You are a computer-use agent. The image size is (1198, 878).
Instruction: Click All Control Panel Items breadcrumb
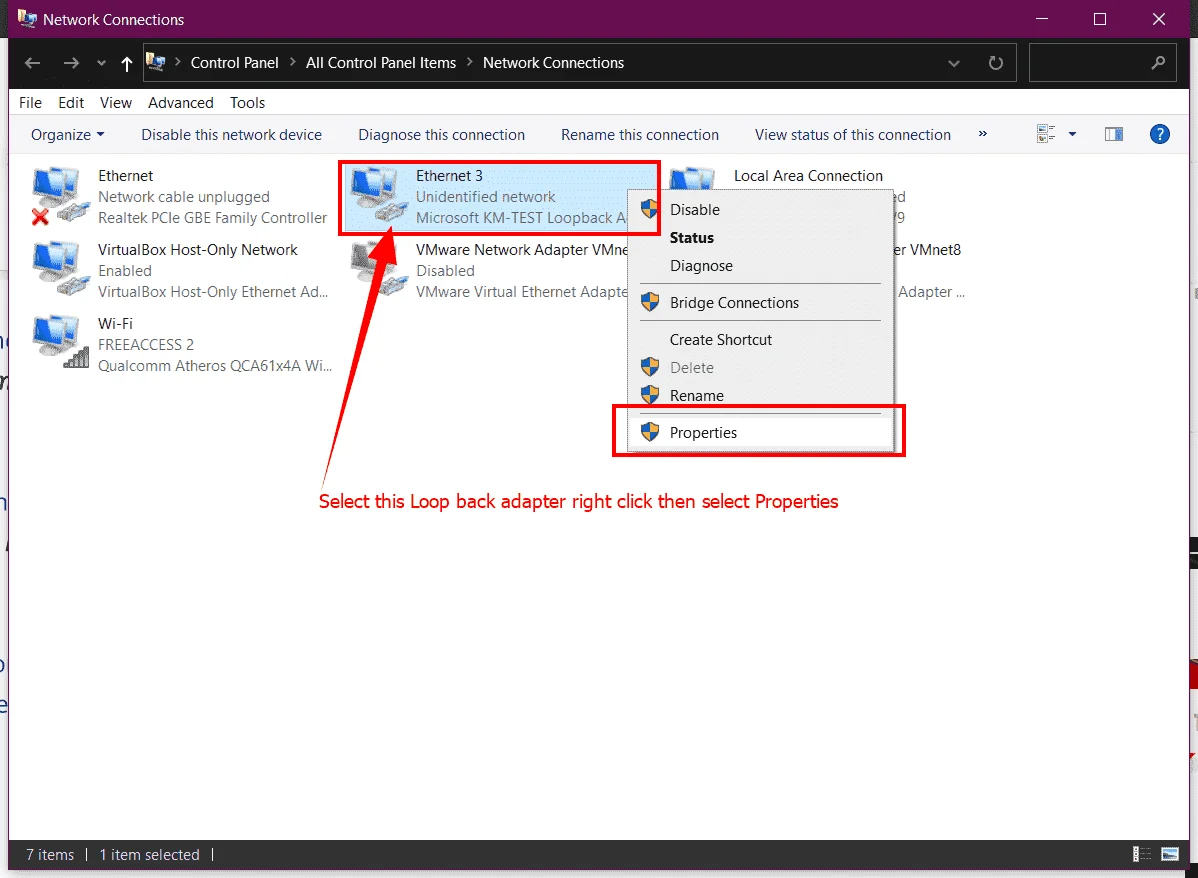pos(380,63)
